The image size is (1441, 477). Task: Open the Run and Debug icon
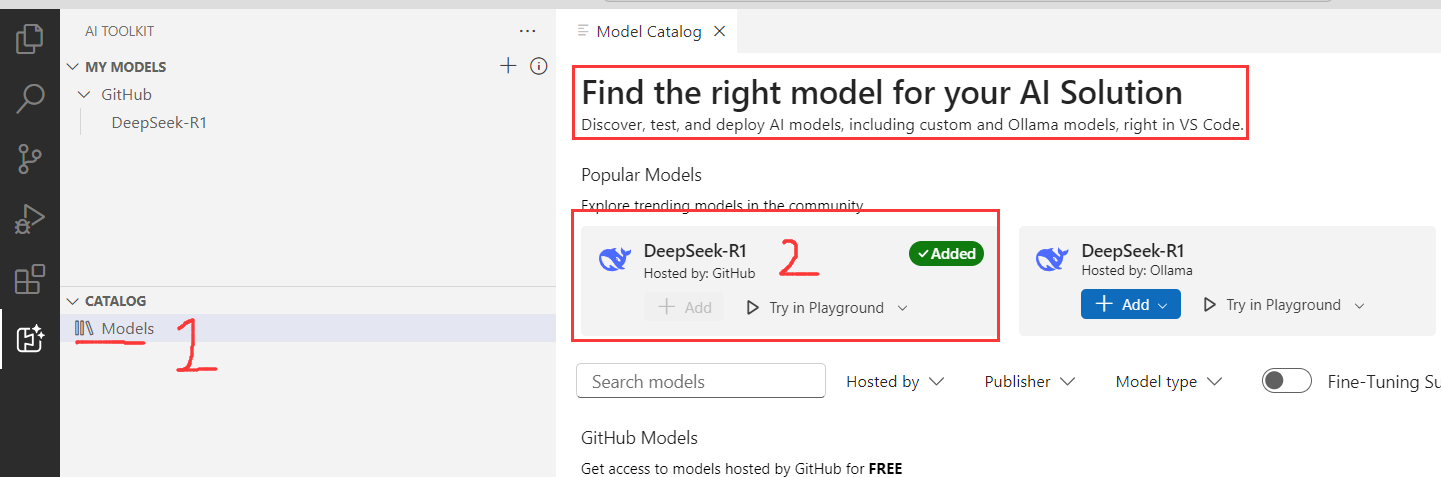[x=30, y=218]
